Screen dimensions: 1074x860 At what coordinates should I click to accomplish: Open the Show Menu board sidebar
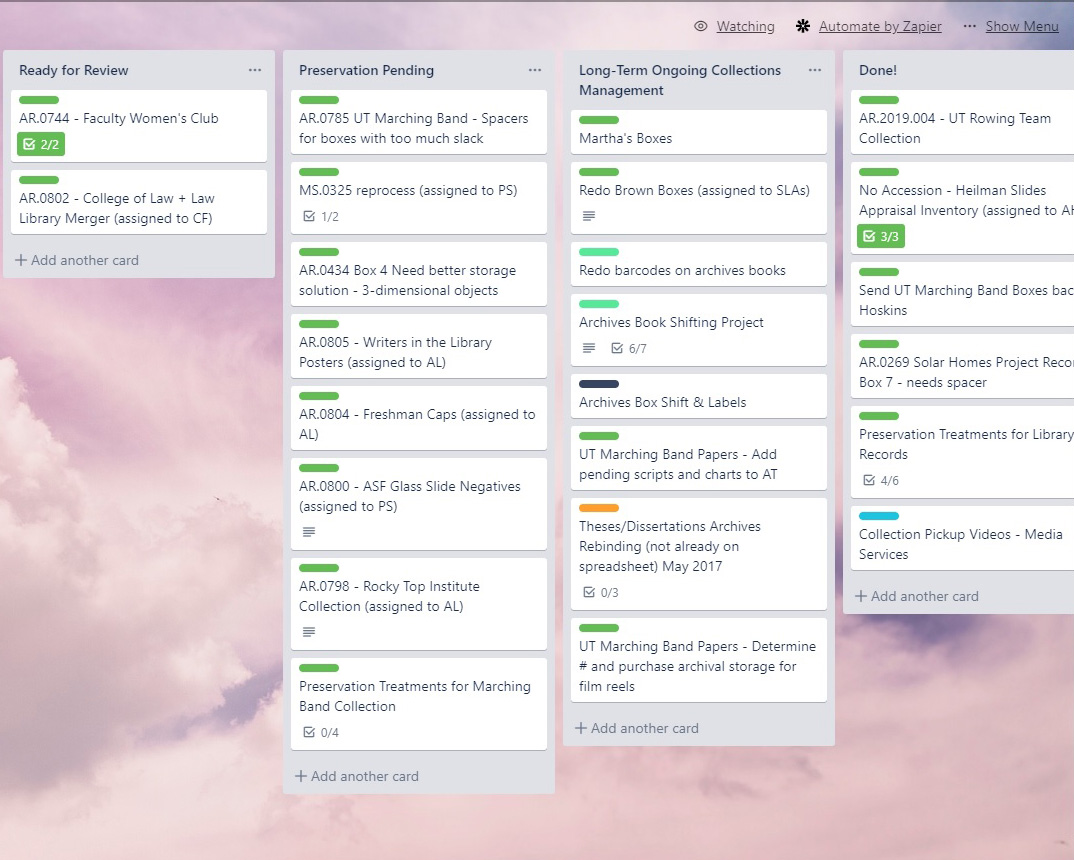1011,26
